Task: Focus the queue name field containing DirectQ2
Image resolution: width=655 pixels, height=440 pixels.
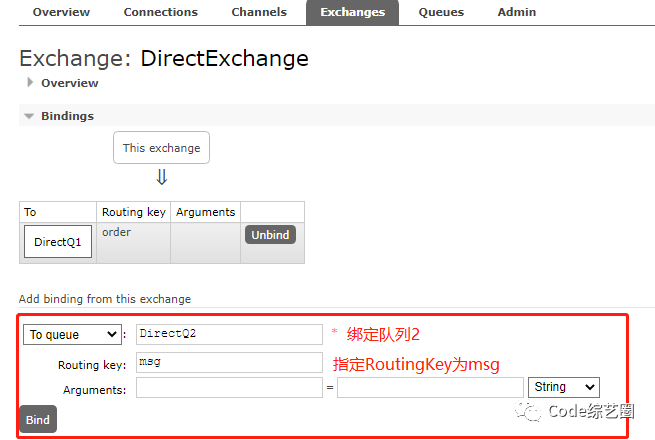Action: tap(229, 334)
